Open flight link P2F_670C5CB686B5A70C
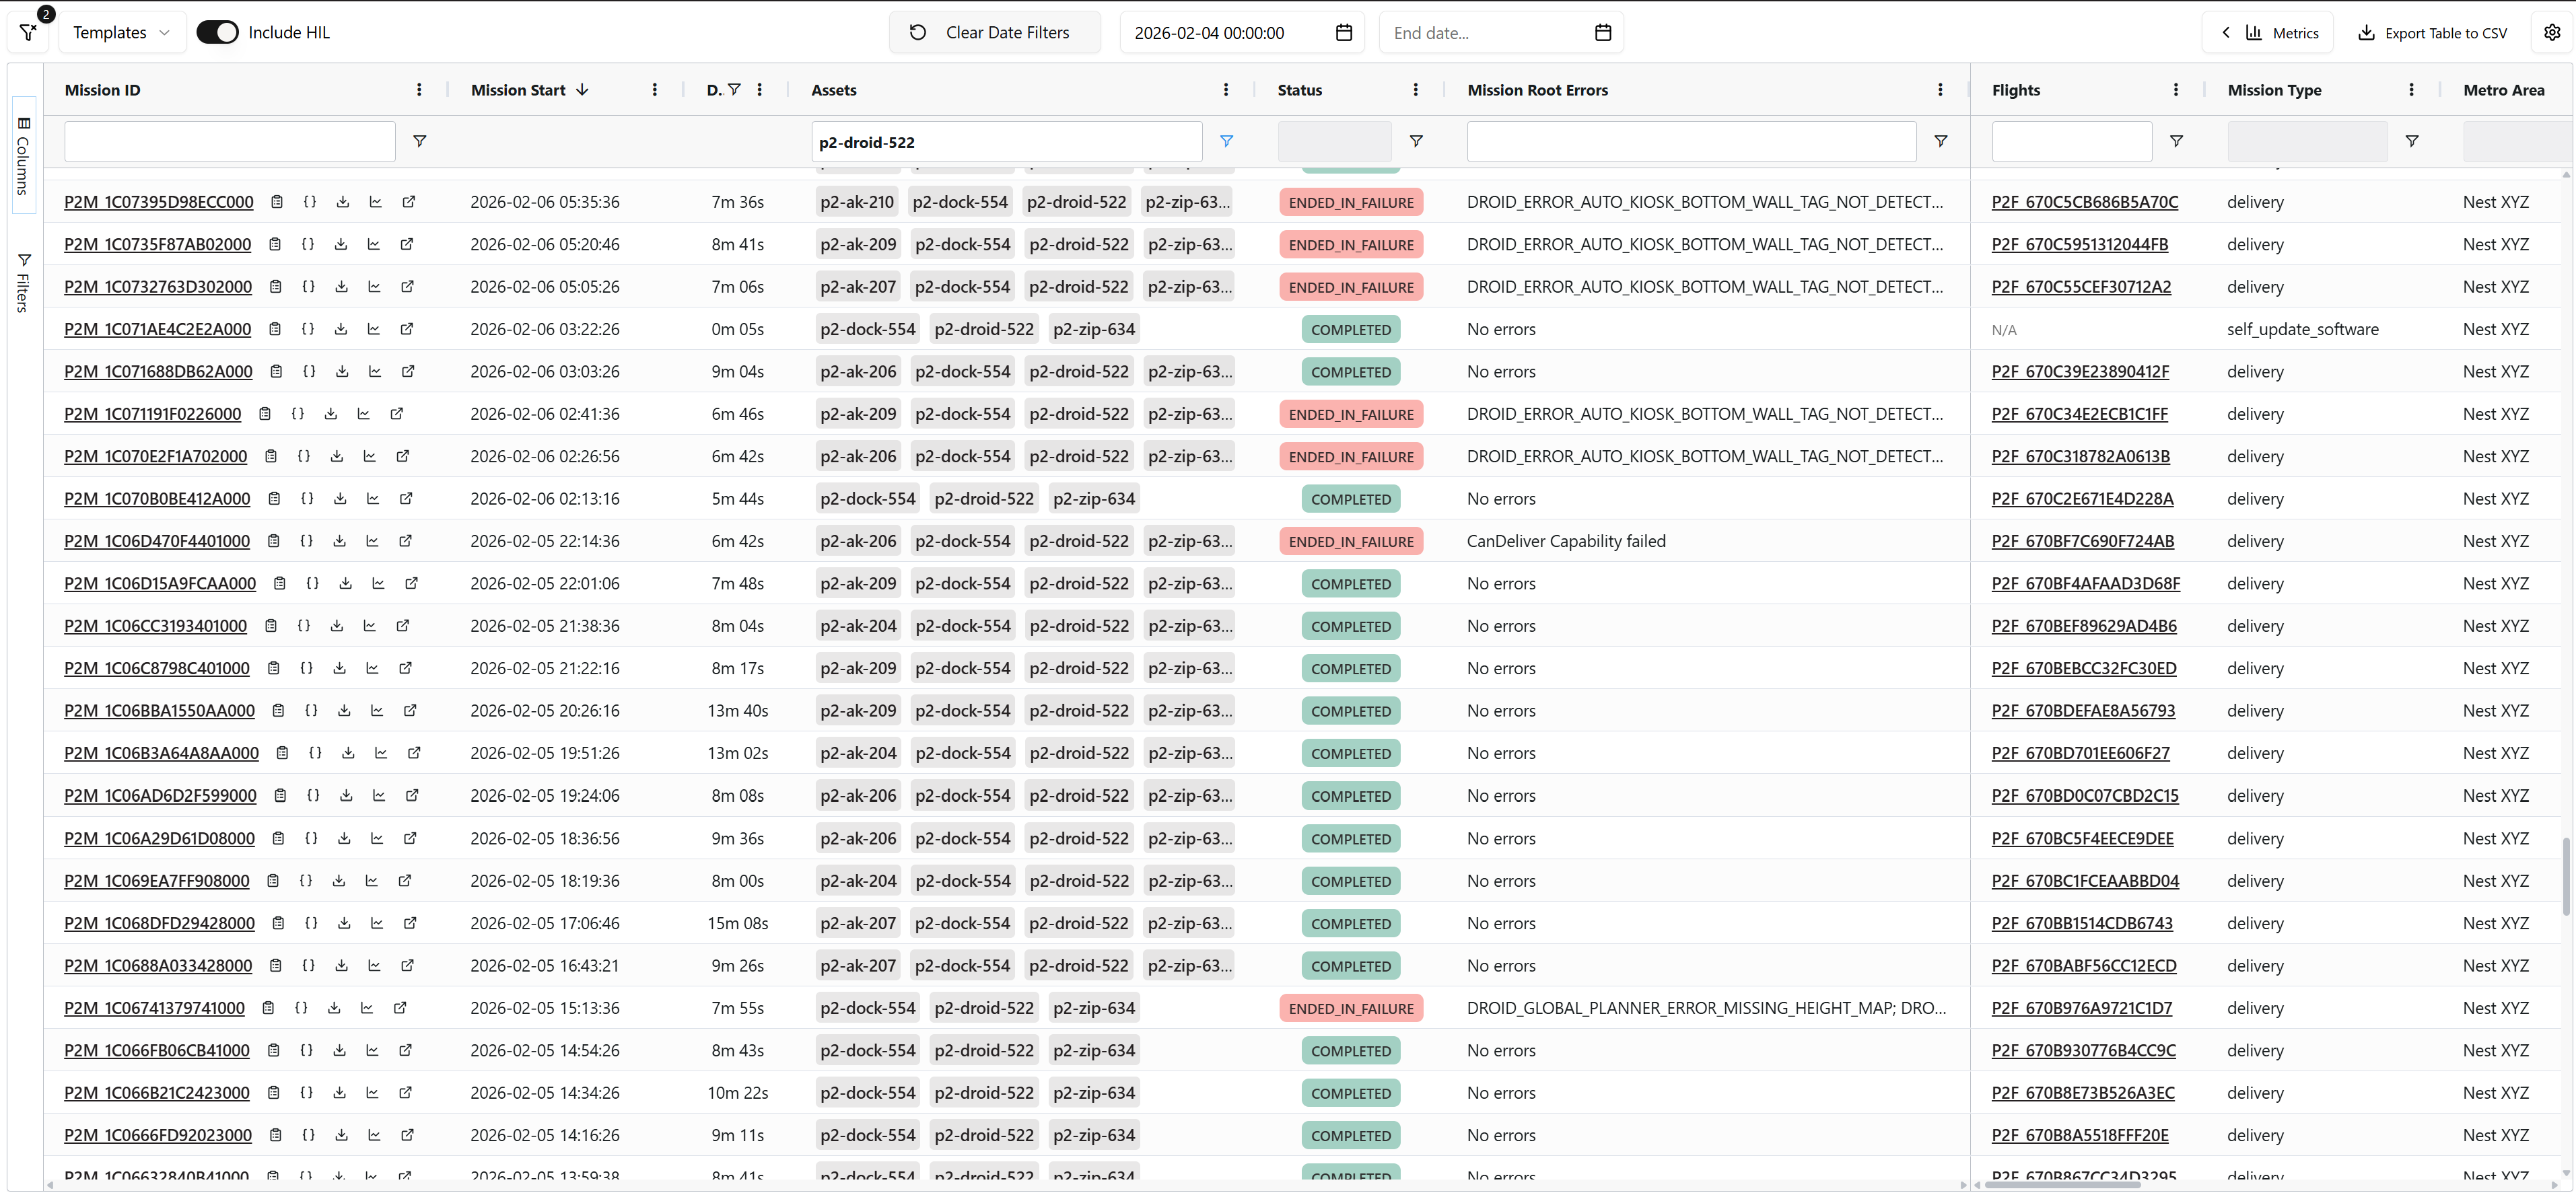 pos(2084,202)
